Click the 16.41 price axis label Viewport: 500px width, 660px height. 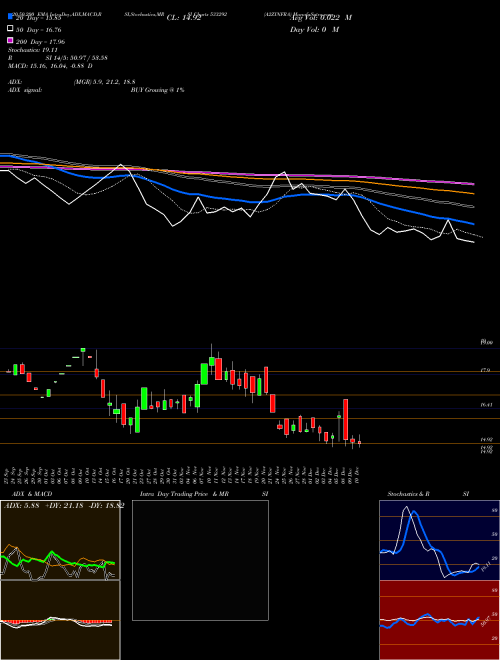486,405
